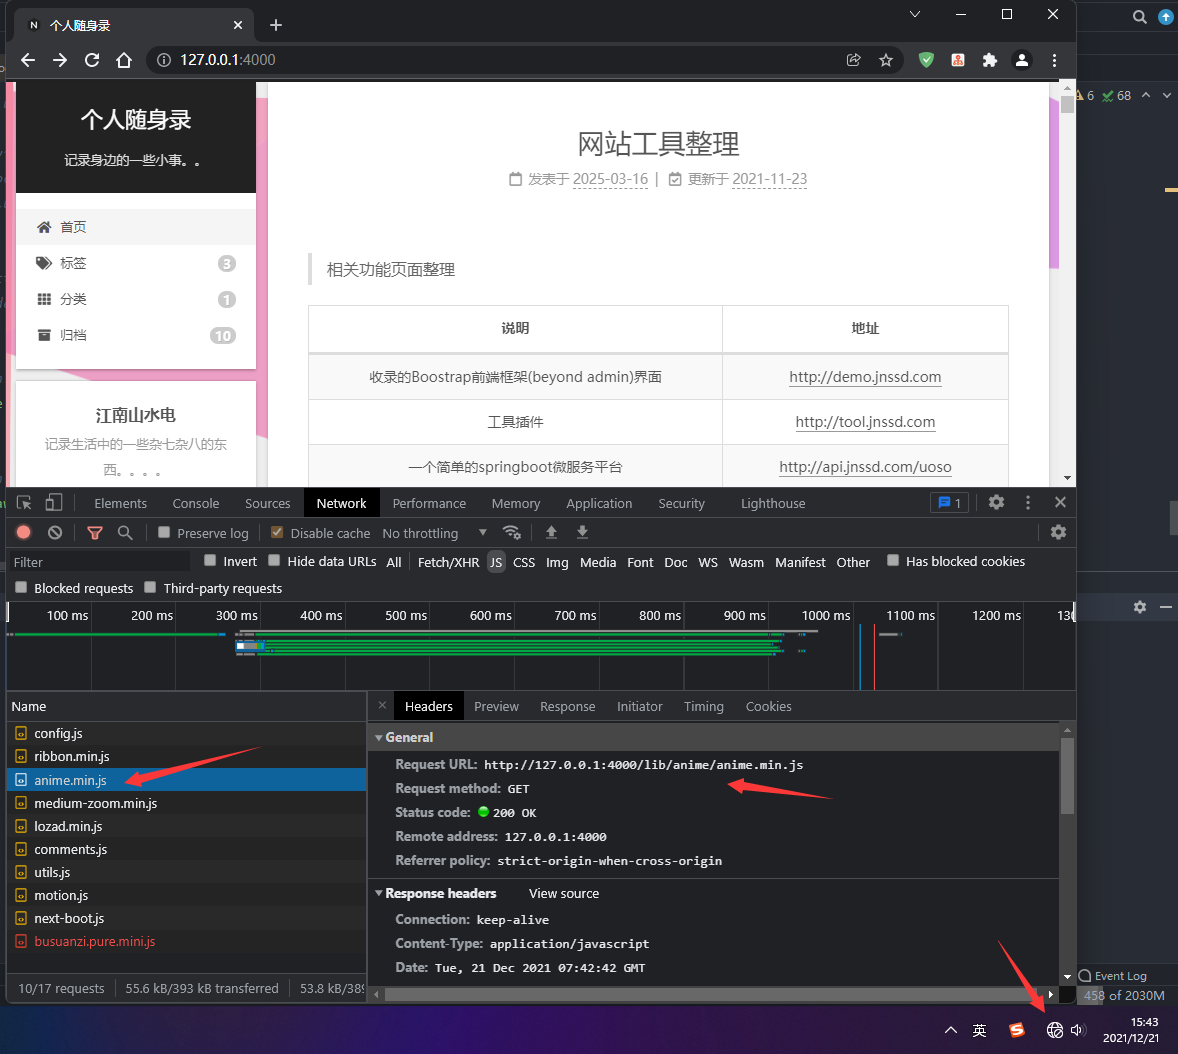
Task: Type in the network Filter field
Action: (100, 562)
